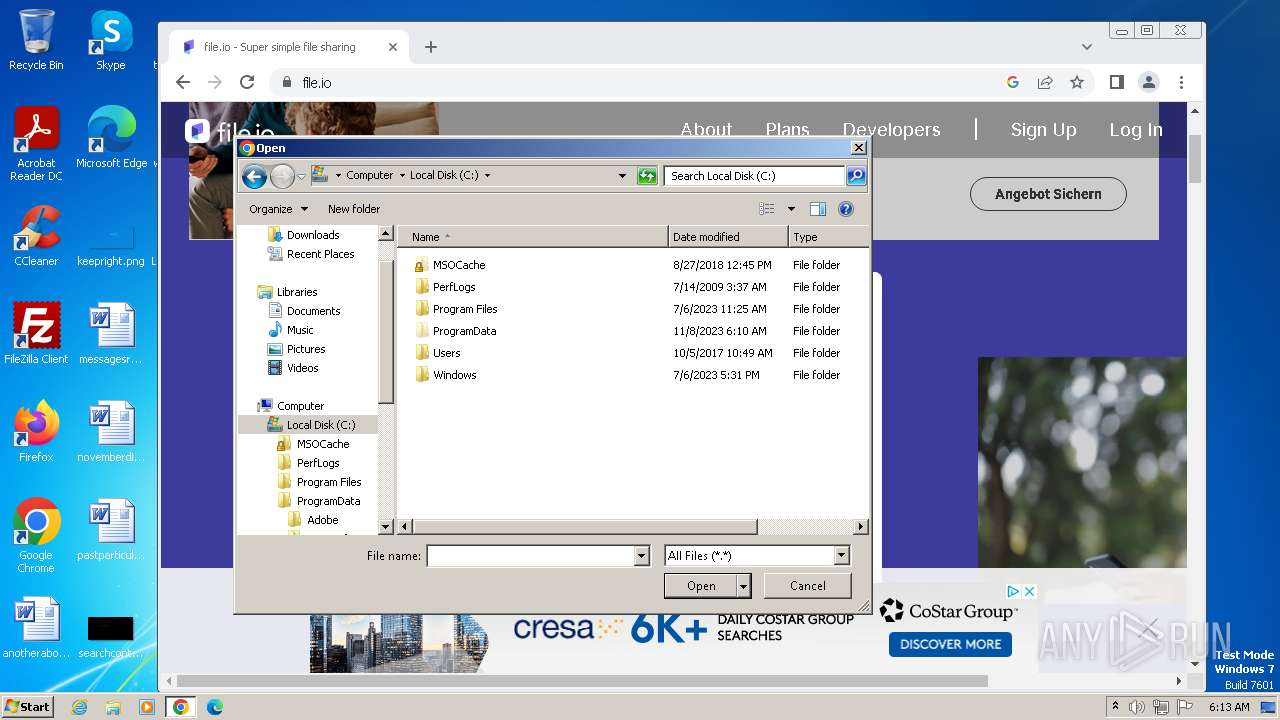Toggle the preview pane icon
The image size is (1280, 720).
(x=818, y=209)
